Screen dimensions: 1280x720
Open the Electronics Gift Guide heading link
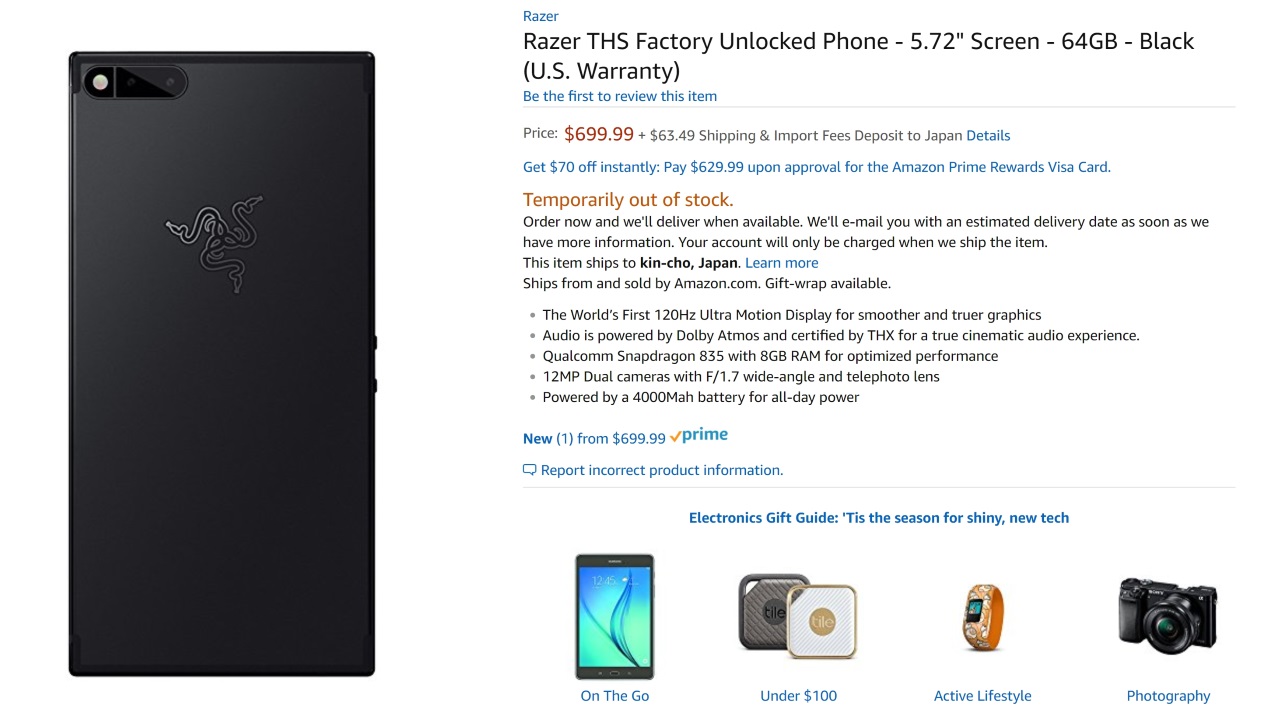878,518
